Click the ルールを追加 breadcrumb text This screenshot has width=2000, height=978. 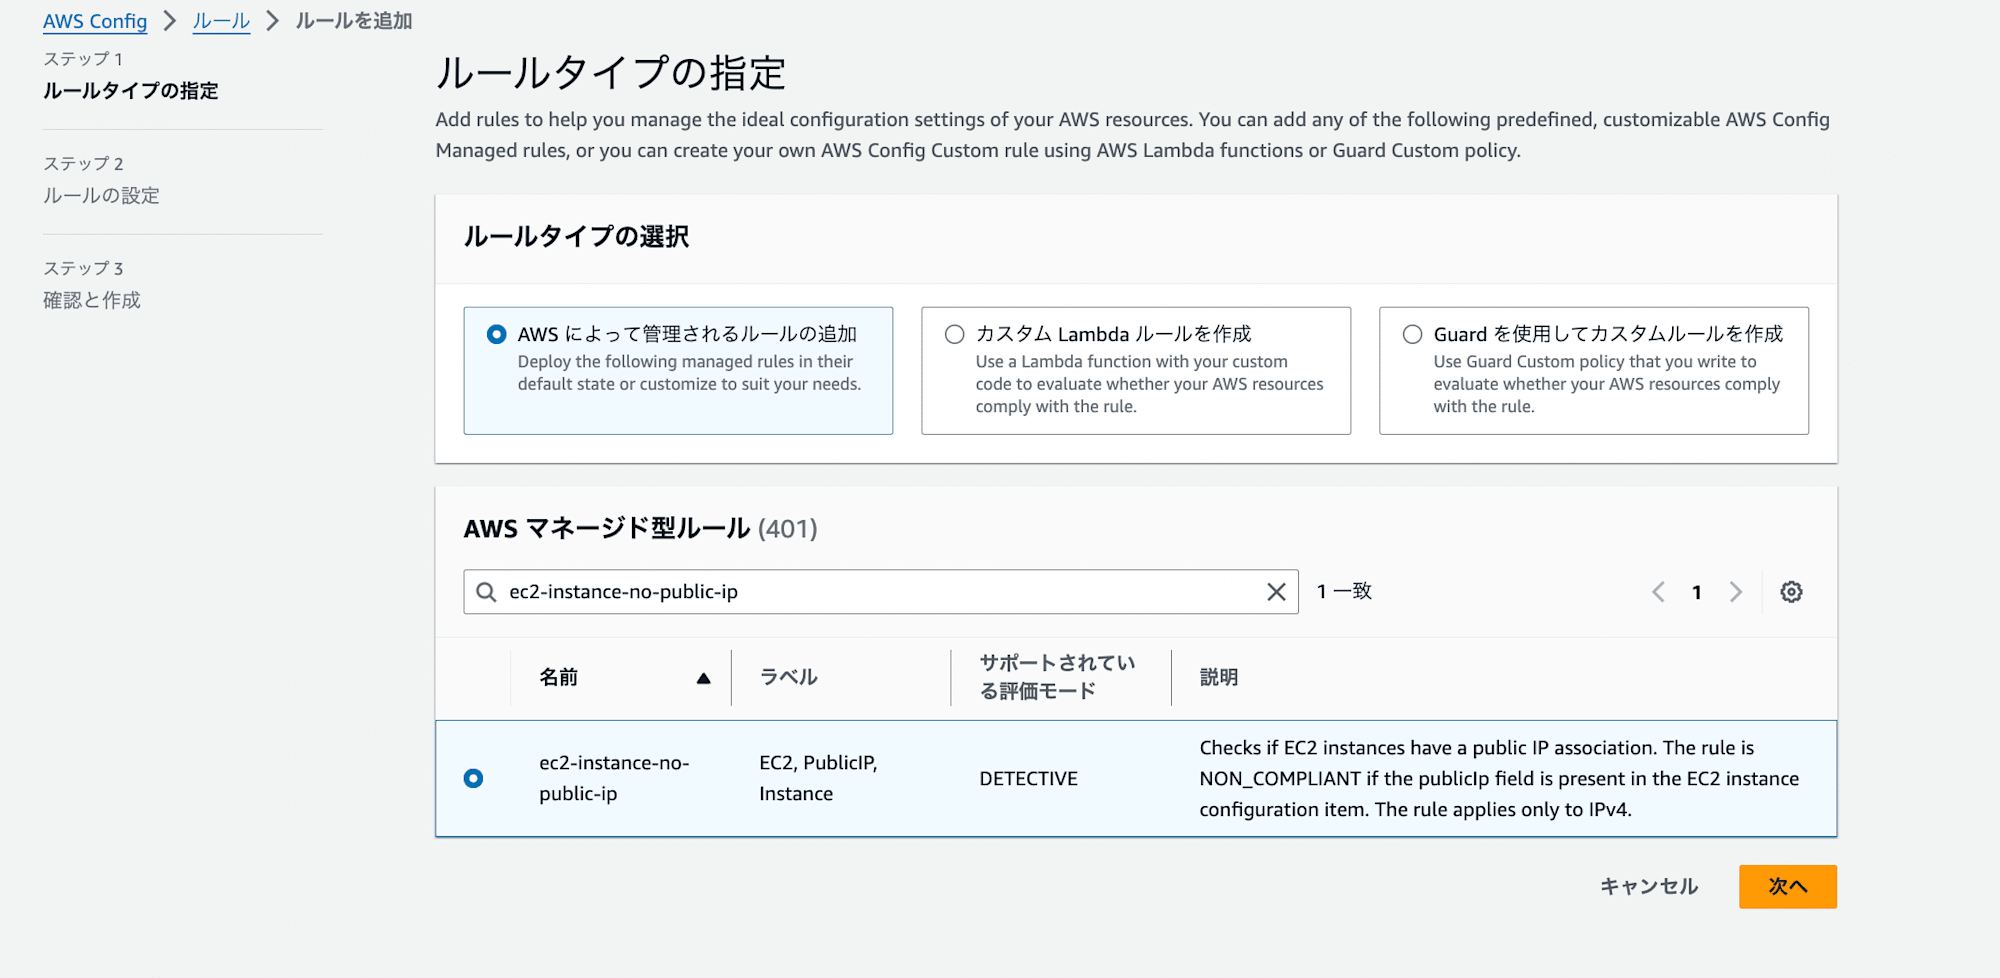tap(354, 21)
